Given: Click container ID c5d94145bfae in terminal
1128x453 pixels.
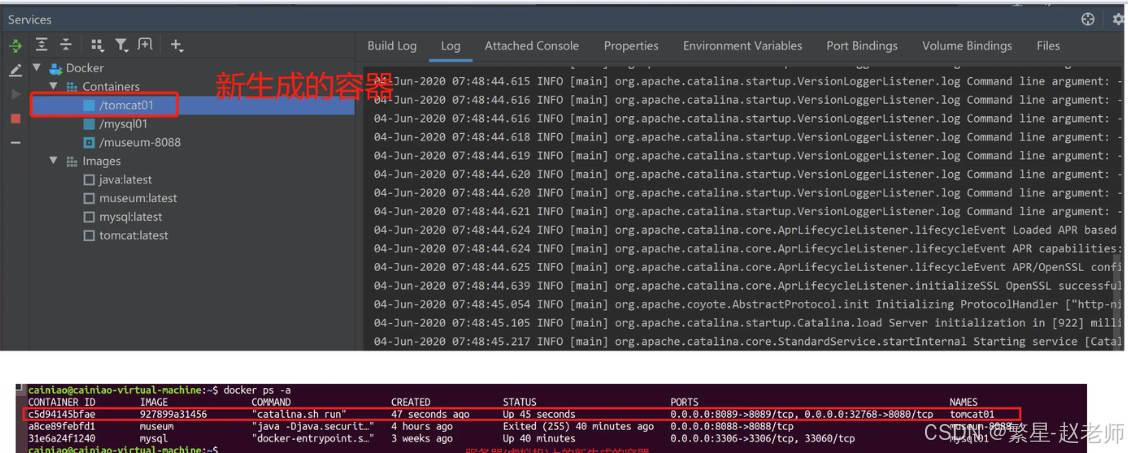Looking at the screenshot, I should tap(61, 414).
